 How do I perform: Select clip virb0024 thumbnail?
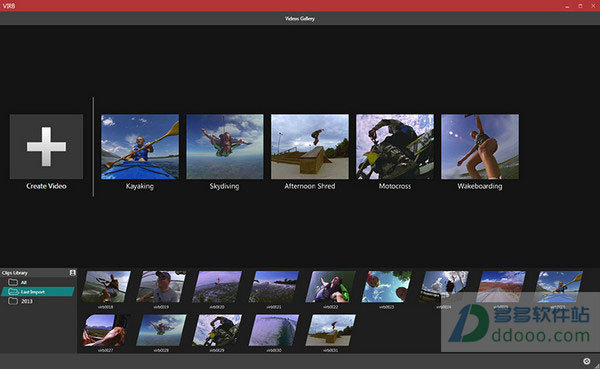pyautogui.click(x=443, y=287)
